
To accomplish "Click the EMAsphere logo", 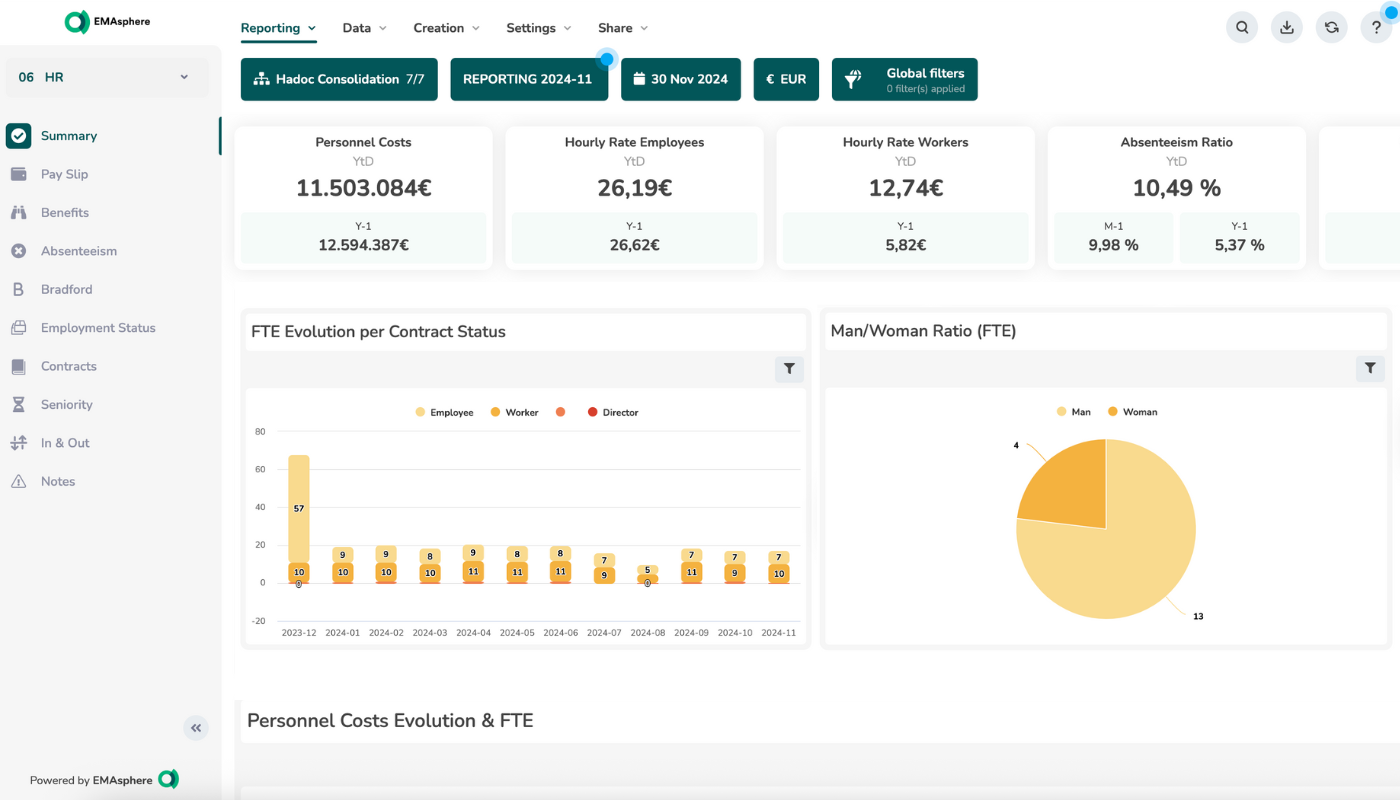I will click(x=107, y=21).
